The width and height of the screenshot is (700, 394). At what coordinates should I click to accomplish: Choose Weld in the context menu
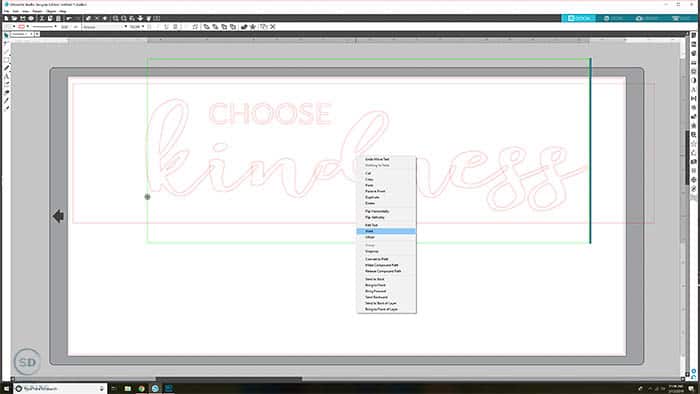(x=386, y=231)
